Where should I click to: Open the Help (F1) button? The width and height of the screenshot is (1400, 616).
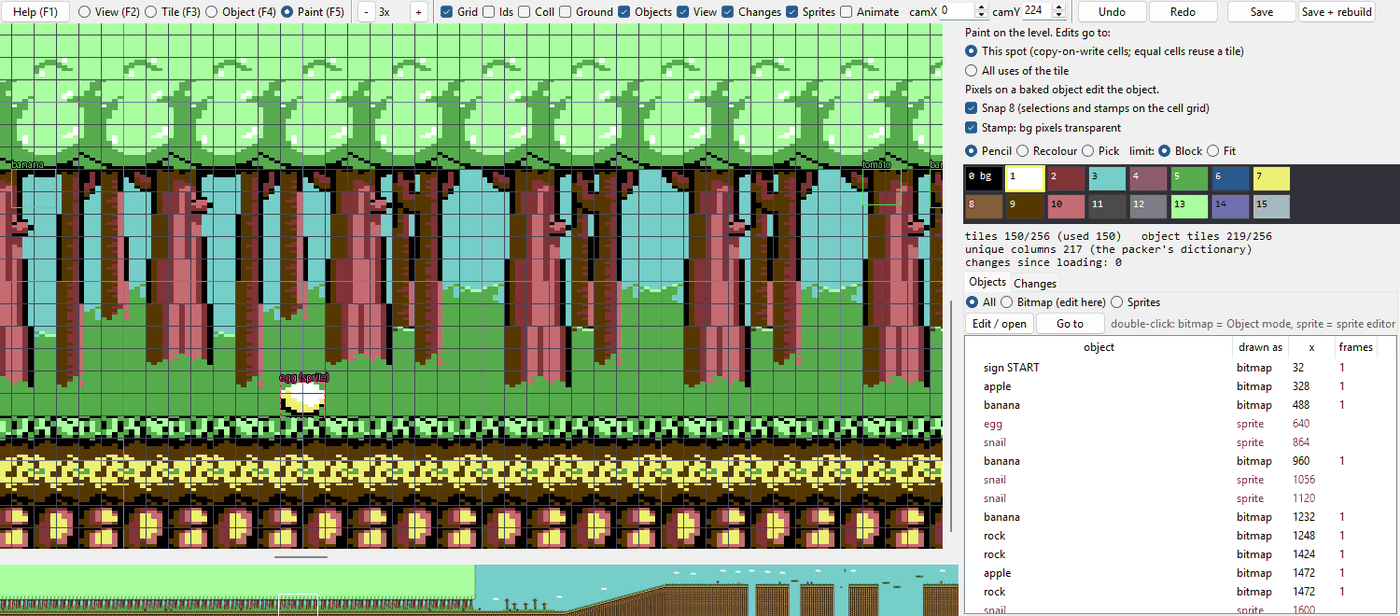pos(35,12)
